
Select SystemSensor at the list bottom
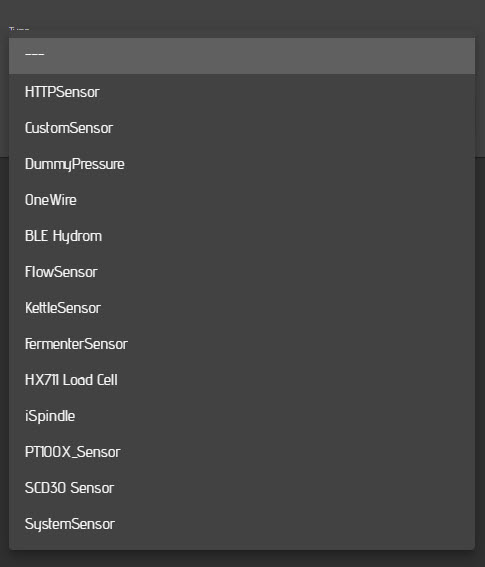(242, 524)
